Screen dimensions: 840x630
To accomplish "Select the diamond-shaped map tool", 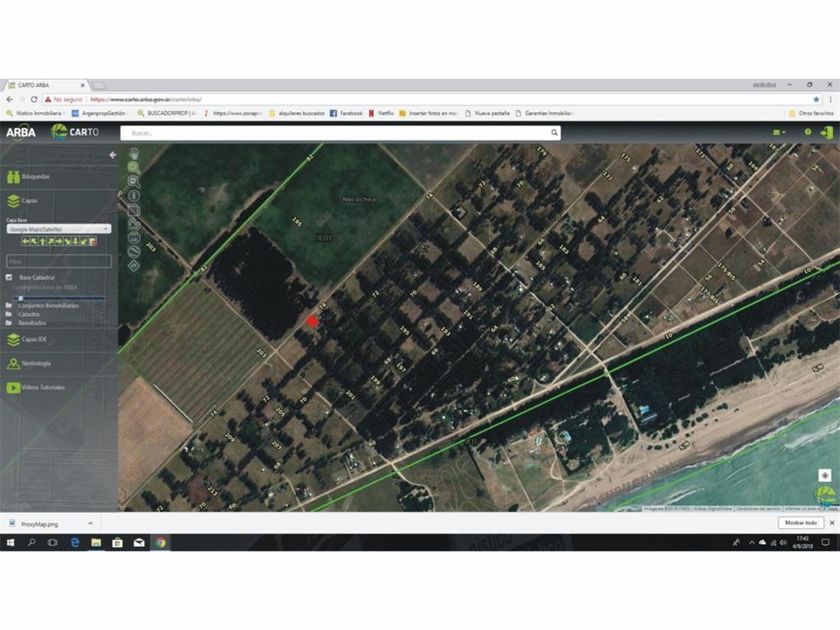I will click(134, 266).
